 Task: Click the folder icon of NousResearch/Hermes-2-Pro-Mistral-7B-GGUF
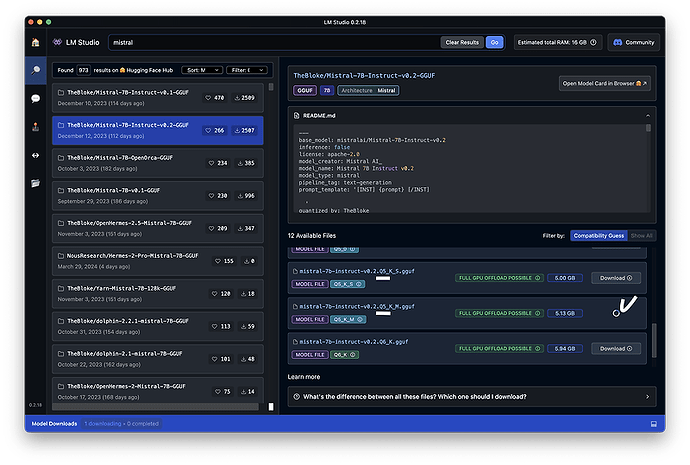point(61,256)
